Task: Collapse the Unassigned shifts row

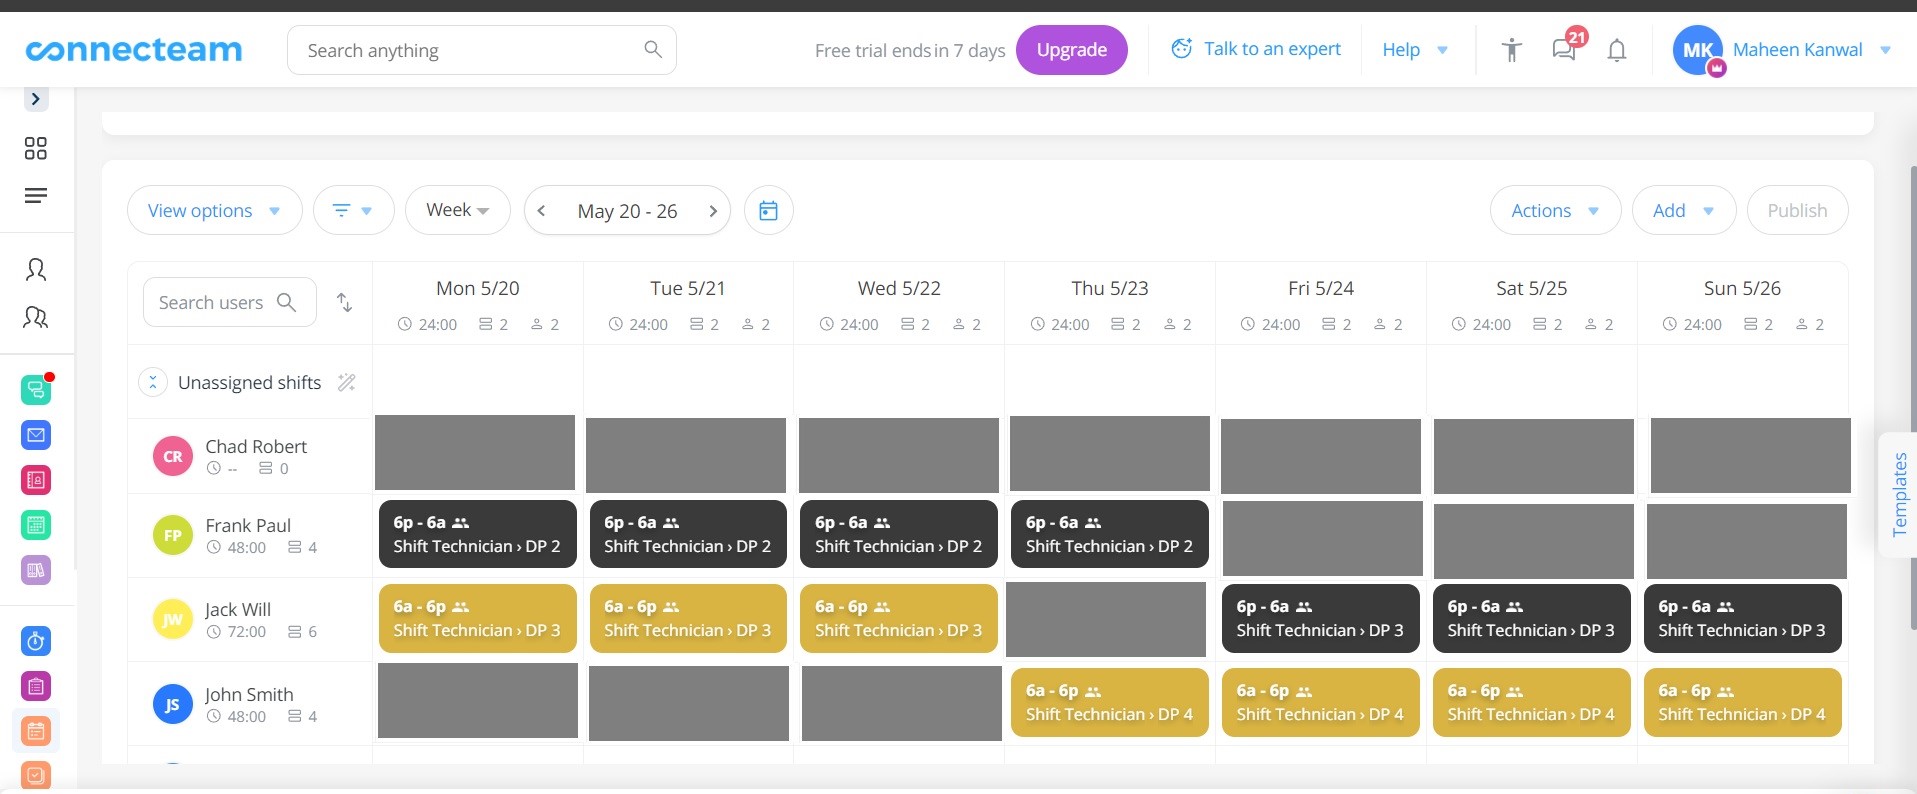Action: click(x=152, y=382)
